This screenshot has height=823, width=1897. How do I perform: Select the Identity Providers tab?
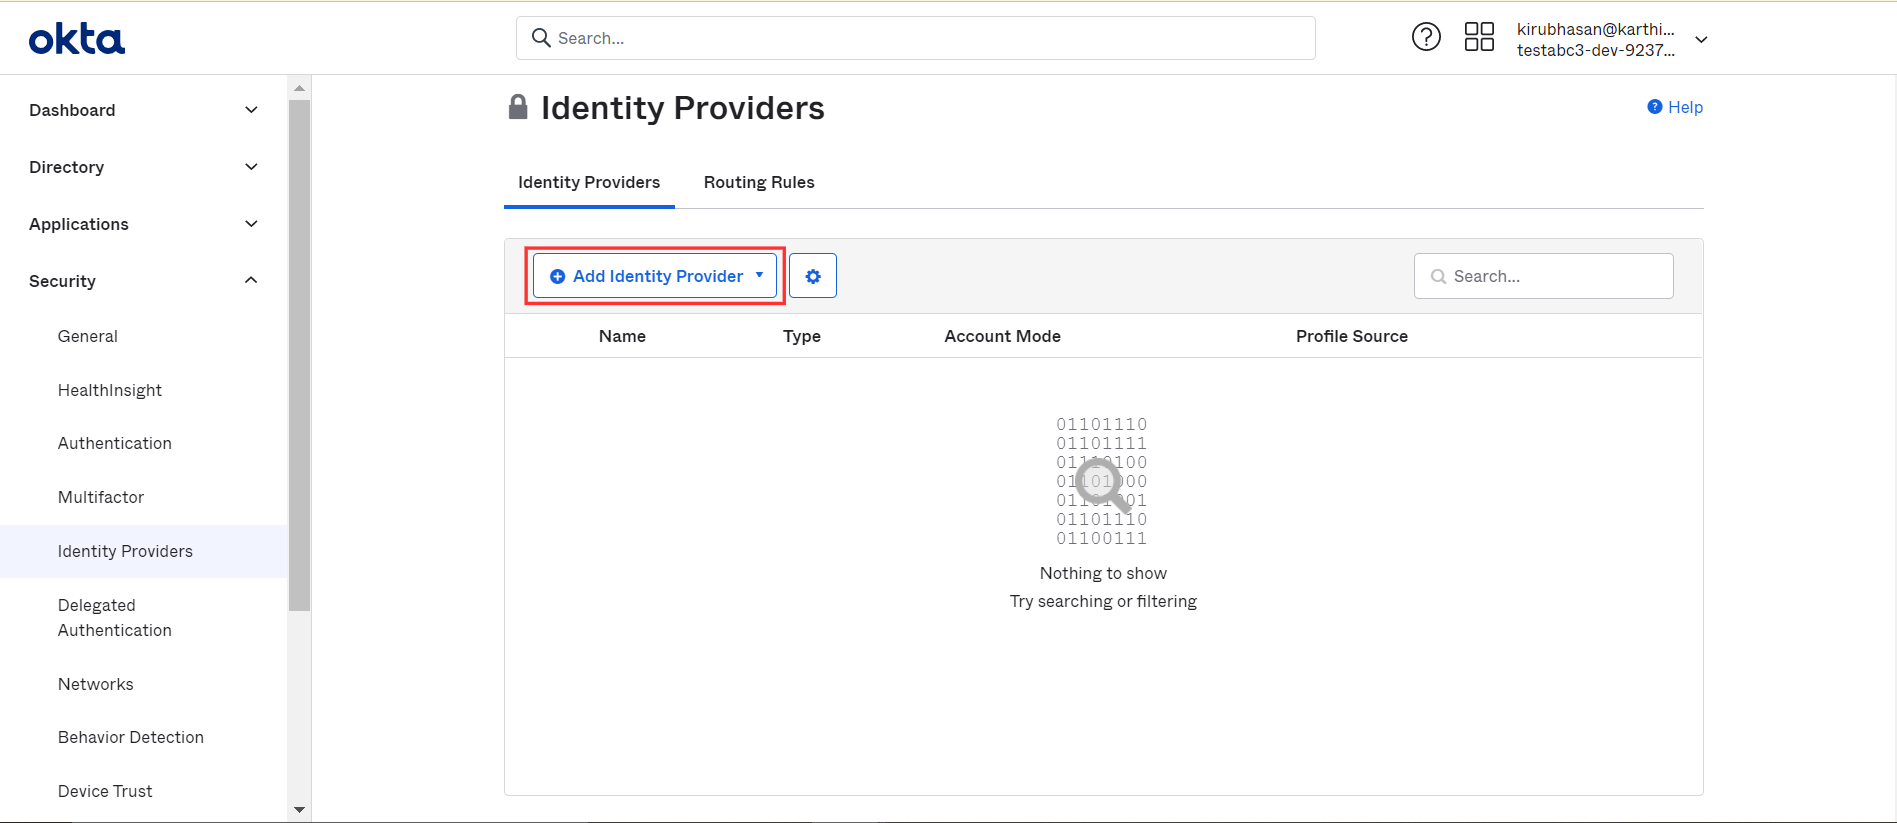pos(589,182)
